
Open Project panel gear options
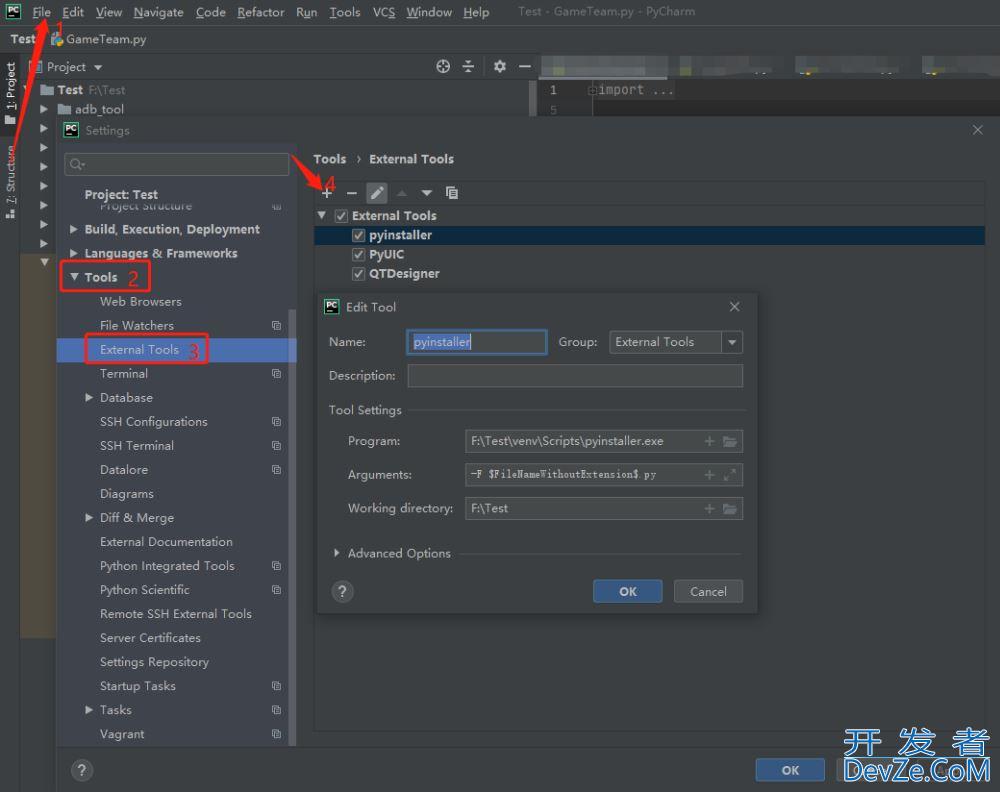click(x=500, y=66)
